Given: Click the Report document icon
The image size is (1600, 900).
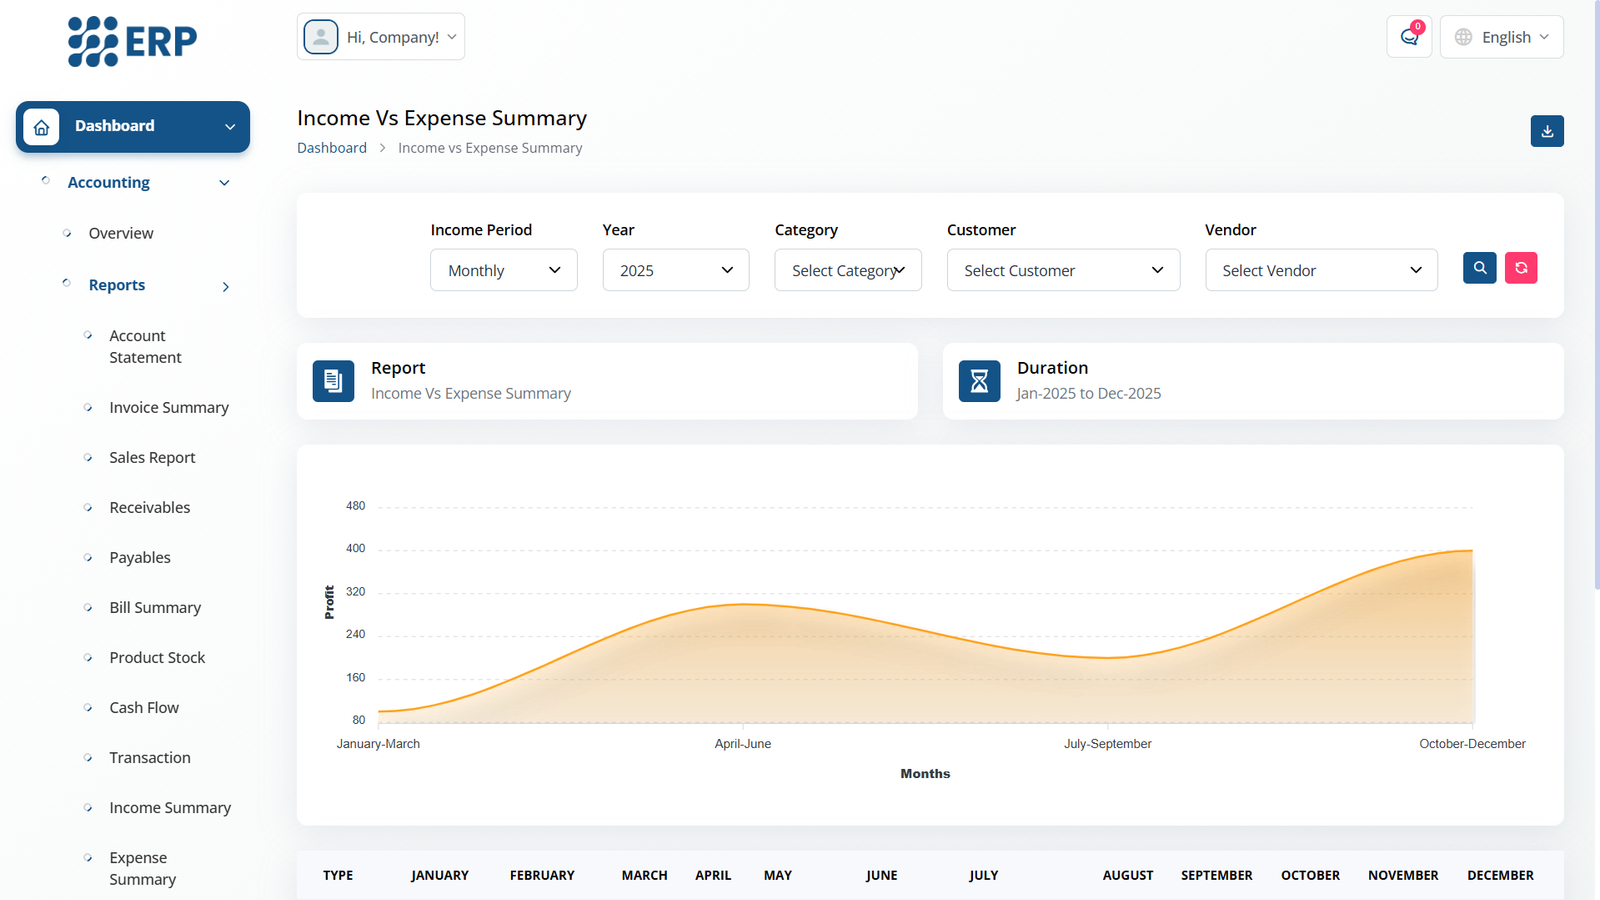Looking at the screenshot, I should [x=333, y=381].
